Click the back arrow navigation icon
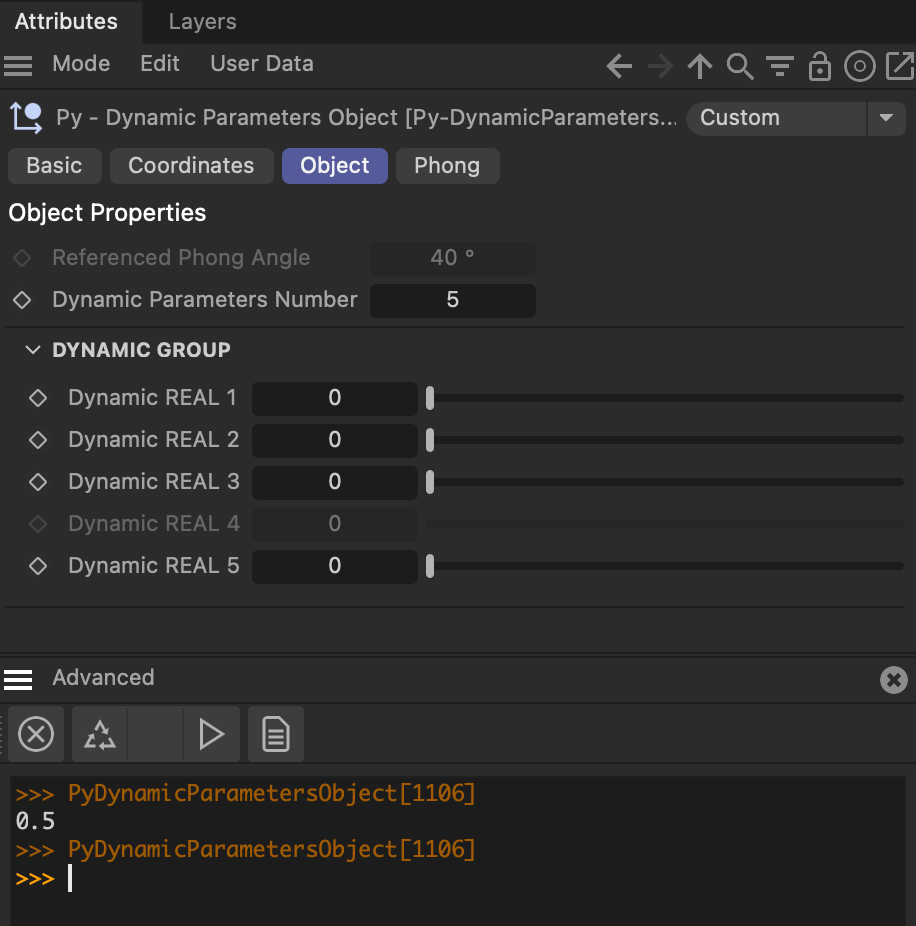Screen dimensions: 916x926 pos(619,67)
